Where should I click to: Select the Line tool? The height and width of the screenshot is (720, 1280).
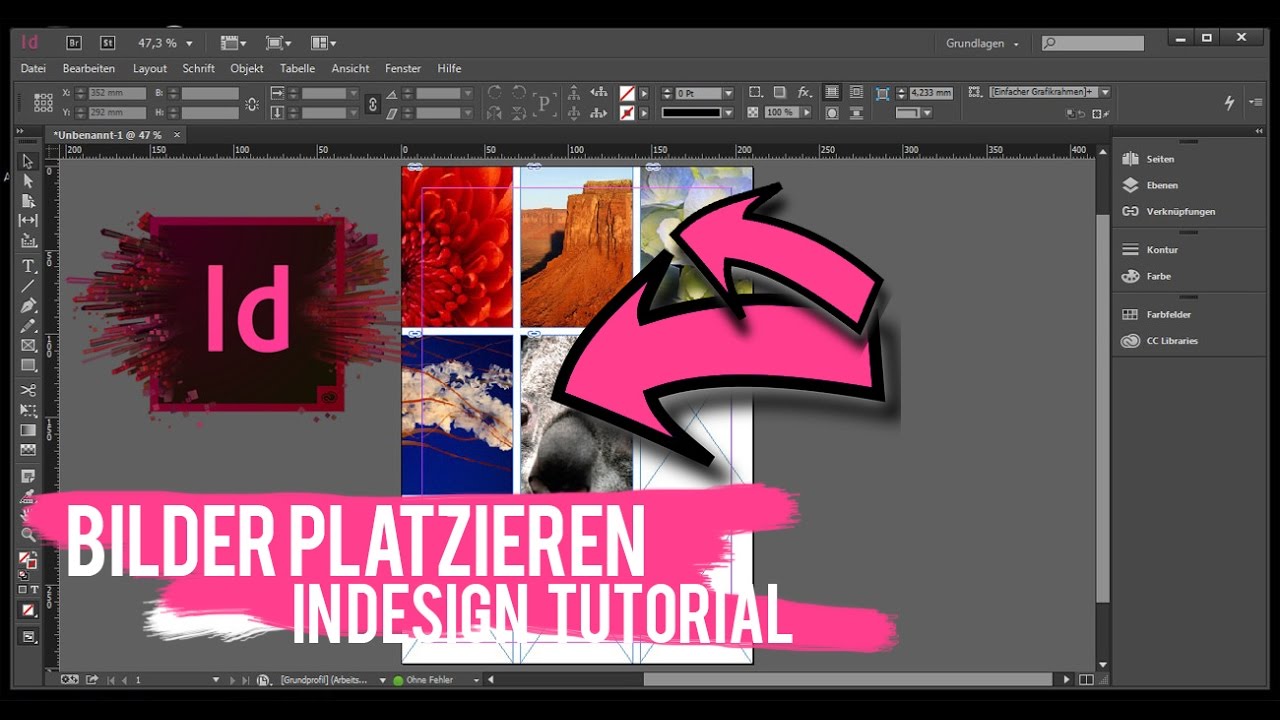tap(28, 286)
